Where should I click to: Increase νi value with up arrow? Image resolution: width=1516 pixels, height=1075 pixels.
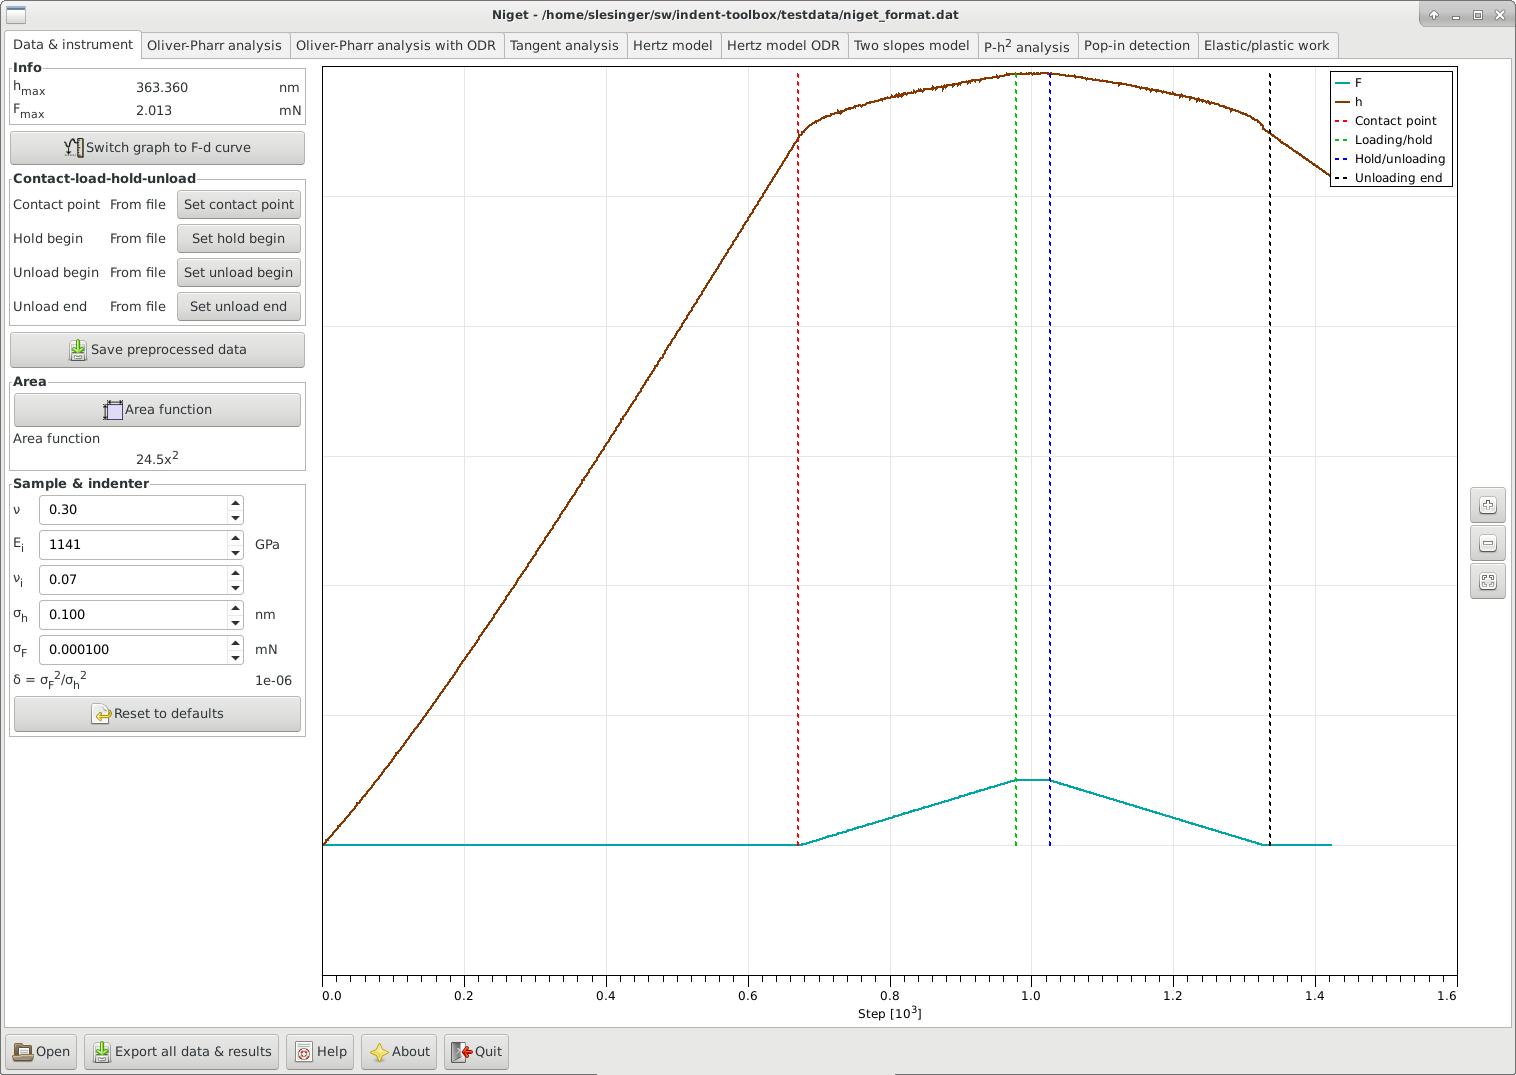coord(236,573)
